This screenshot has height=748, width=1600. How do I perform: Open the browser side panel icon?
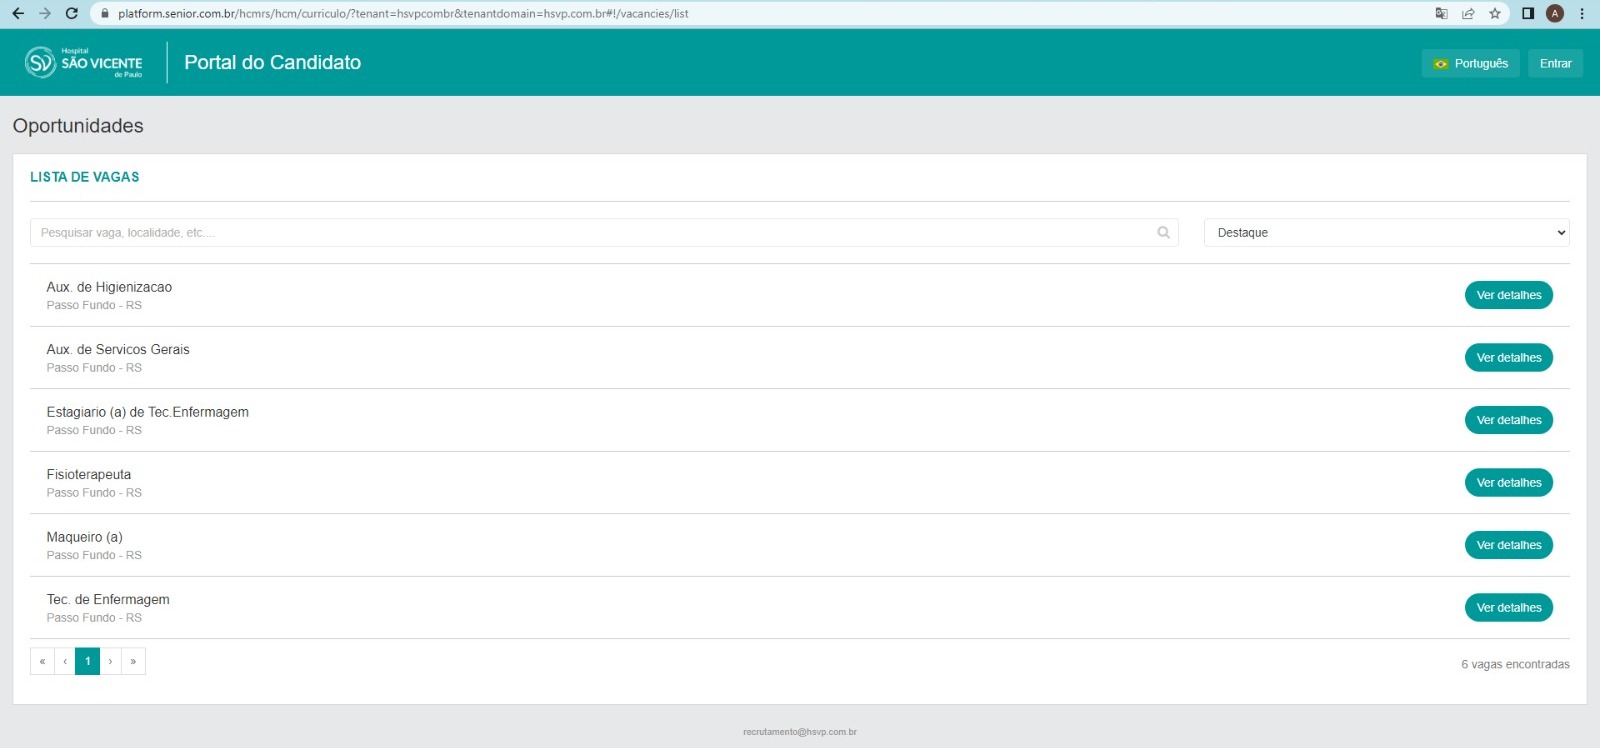[1528, 13]
